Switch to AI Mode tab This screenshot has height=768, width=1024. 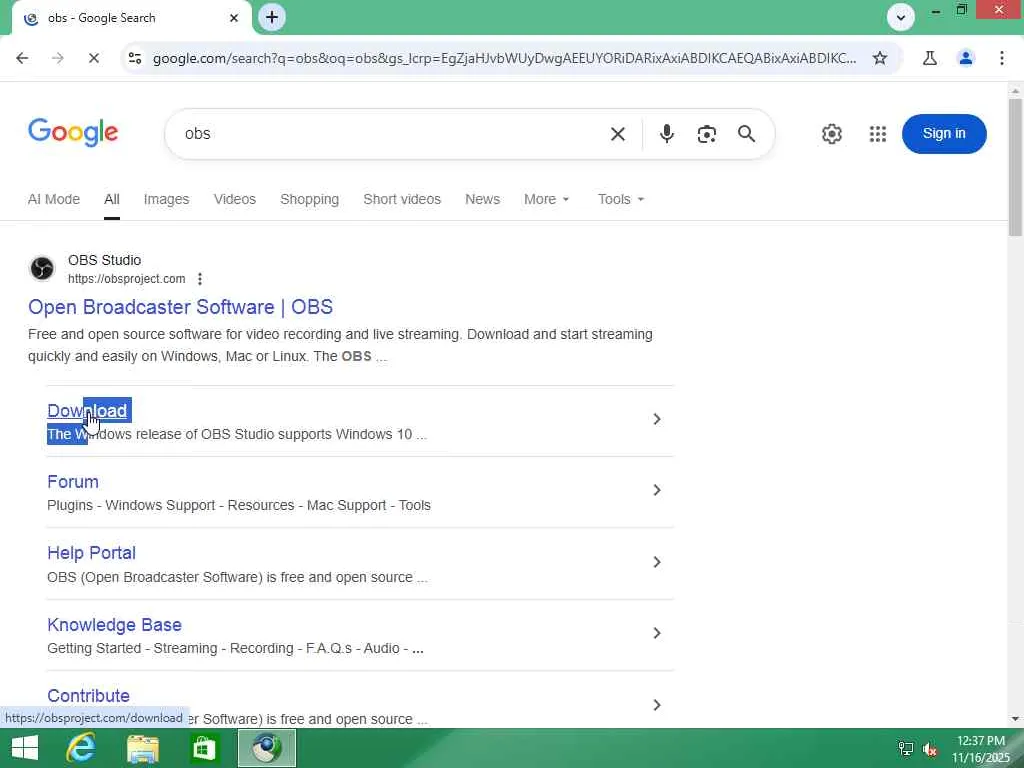54,199
